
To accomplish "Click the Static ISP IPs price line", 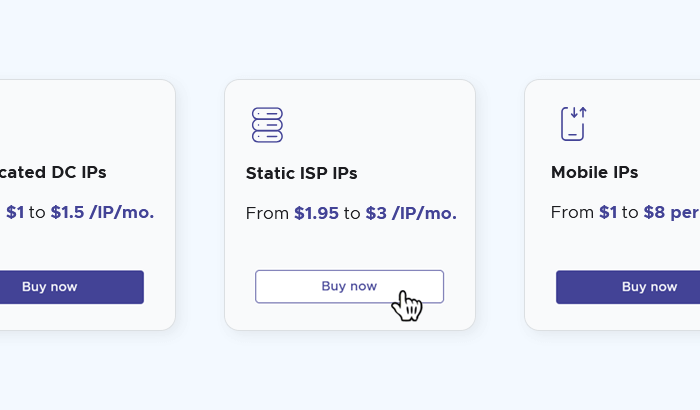I will tap(350, 213).
